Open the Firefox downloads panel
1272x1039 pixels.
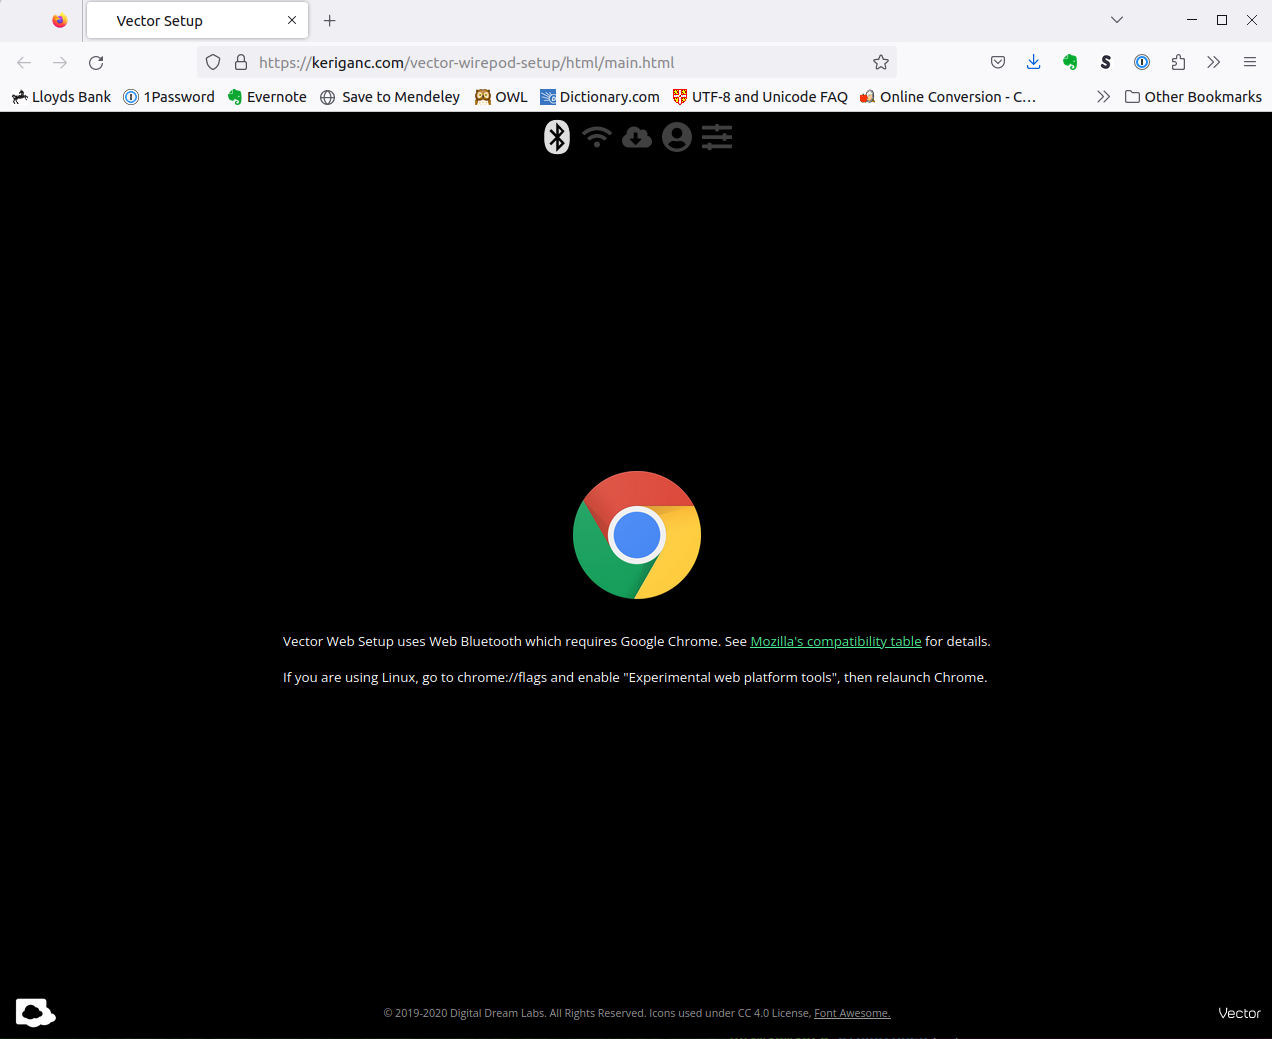point(1034,62)
